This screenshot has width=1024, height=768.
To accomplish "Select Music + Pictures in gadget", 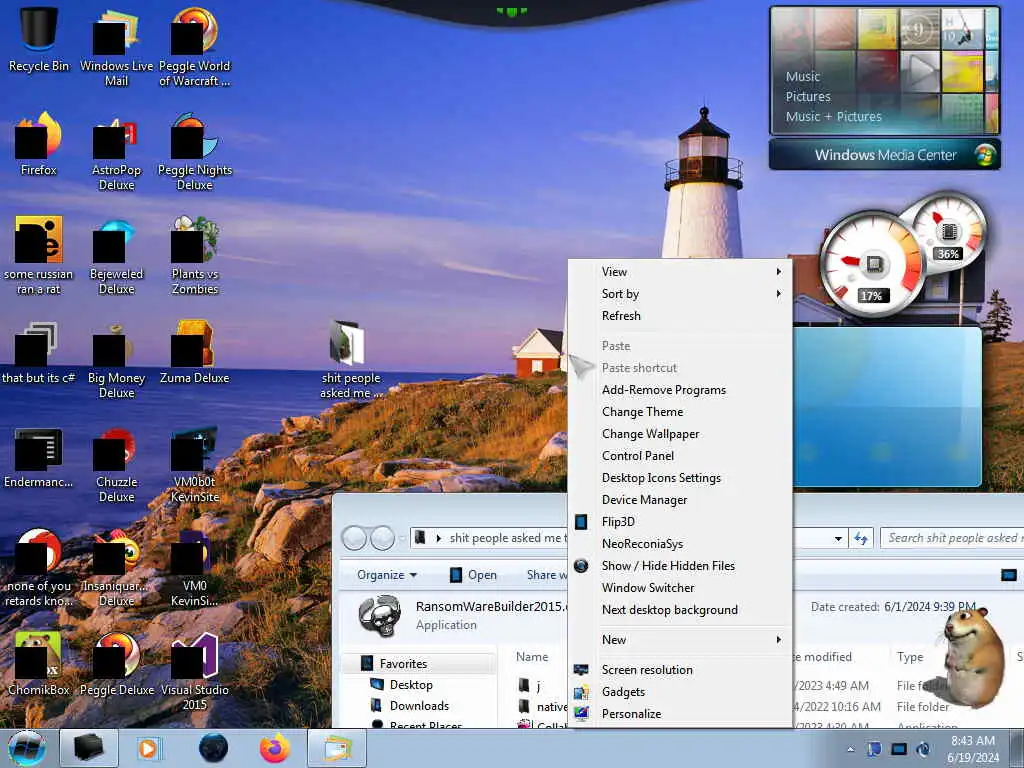I will [833, 117].
